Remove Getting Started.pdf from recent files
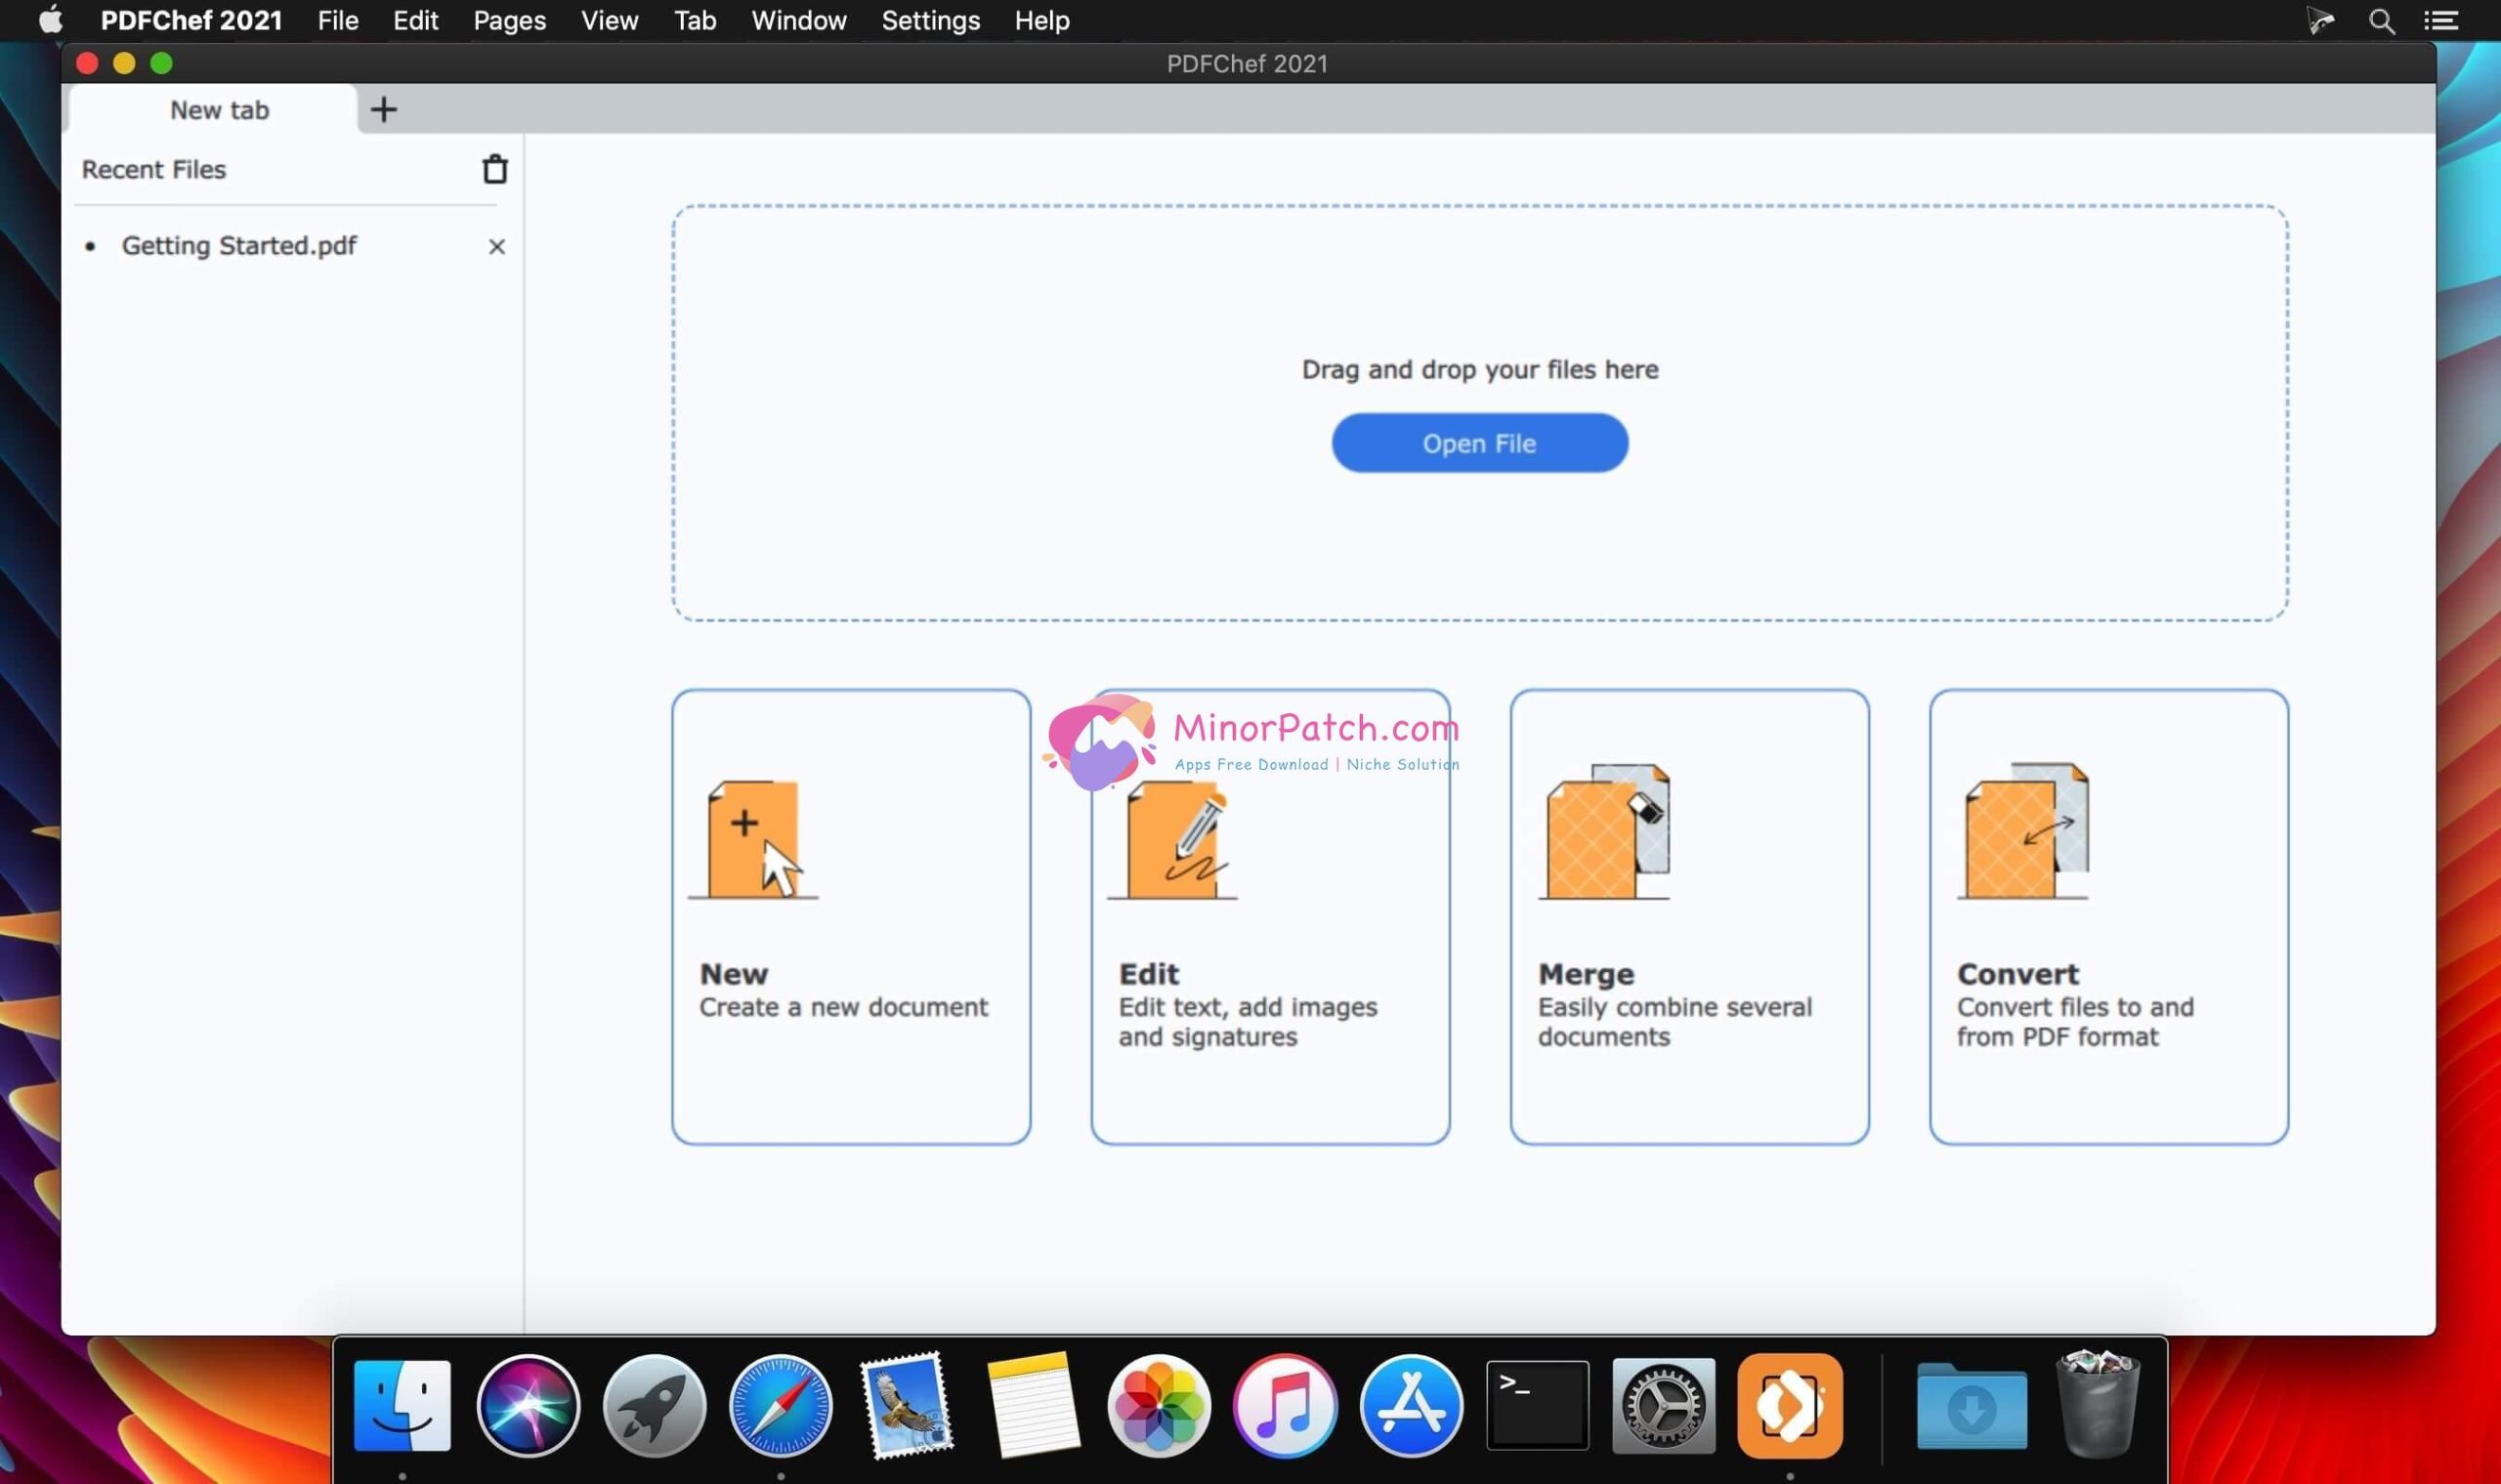The image size is (2501, 1484). tap(497, 246)
